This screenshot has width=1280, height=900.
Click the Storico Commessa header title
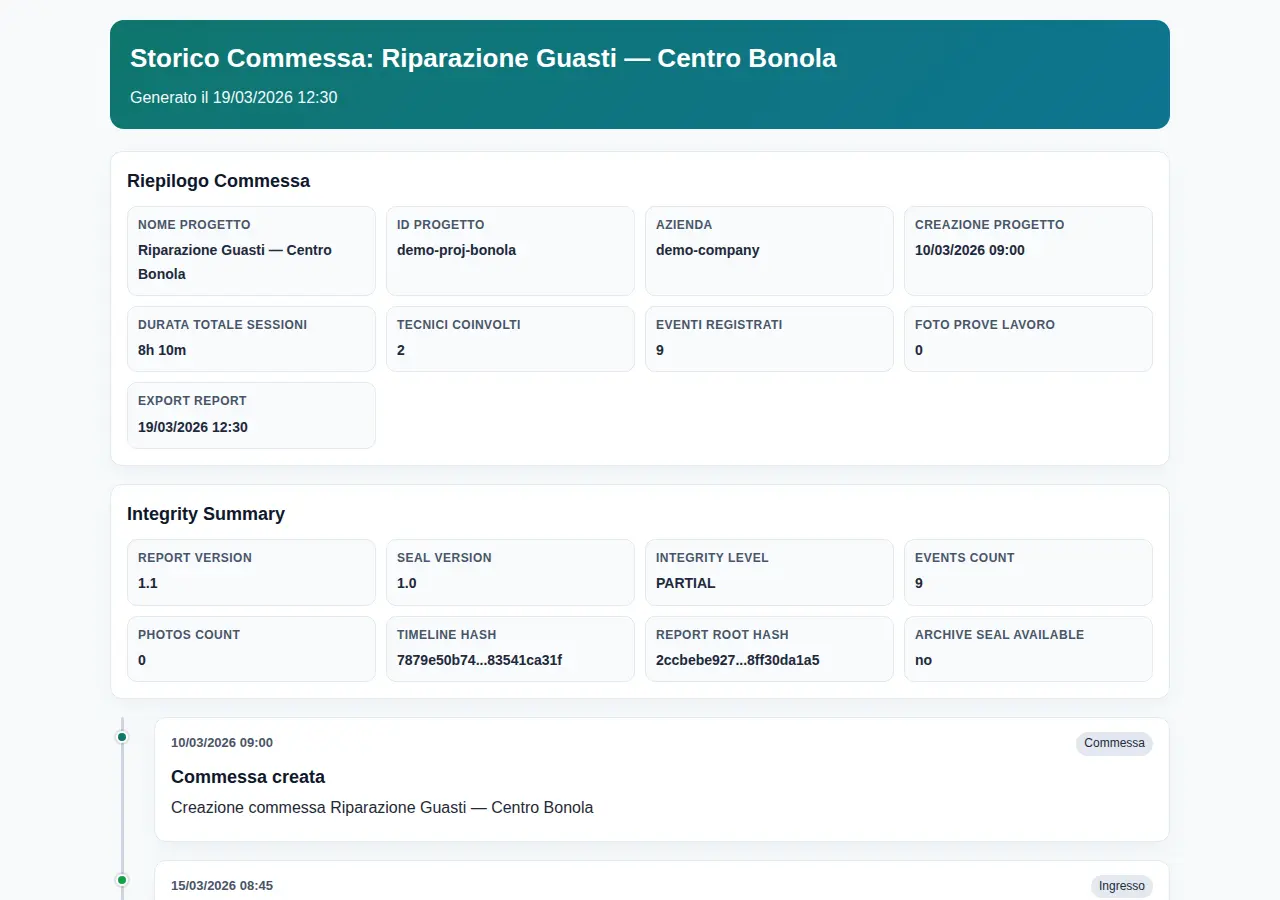(x=483, y=58)
